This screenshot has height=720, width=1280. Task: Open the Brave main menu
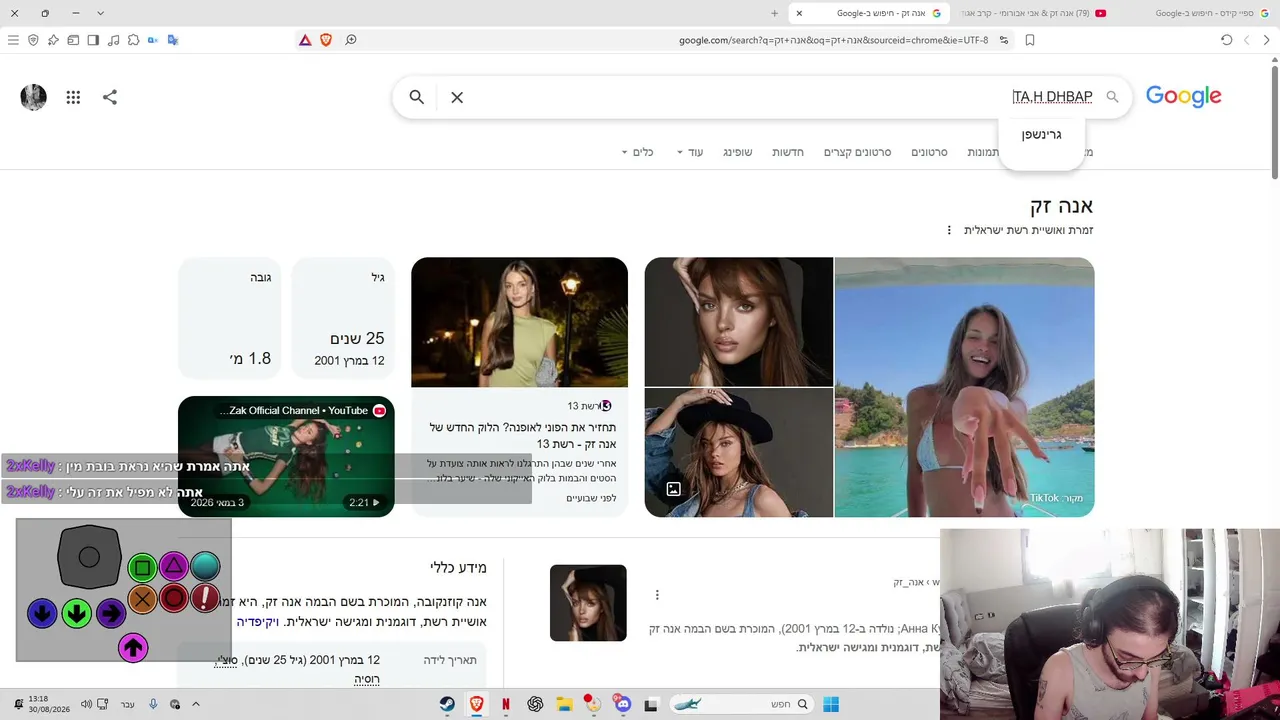coord(13,40)
